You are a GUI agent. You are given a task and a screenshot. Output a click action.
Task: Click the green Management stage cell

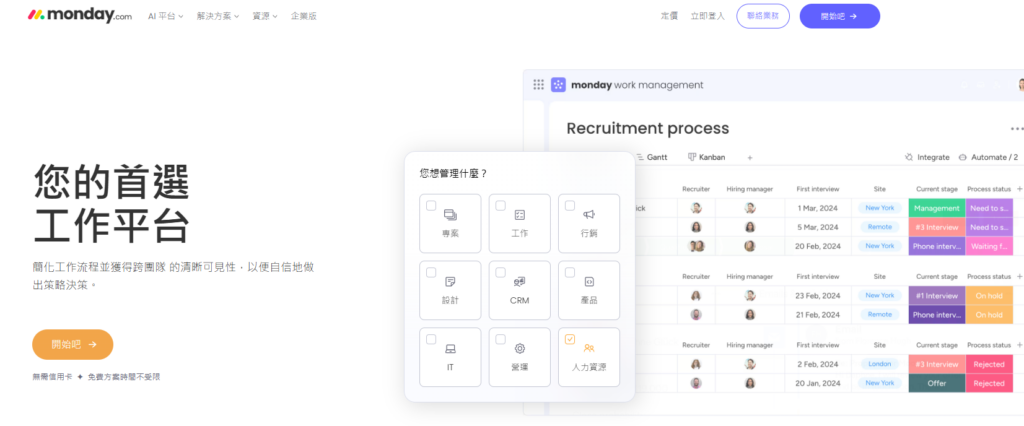[936, 208]
